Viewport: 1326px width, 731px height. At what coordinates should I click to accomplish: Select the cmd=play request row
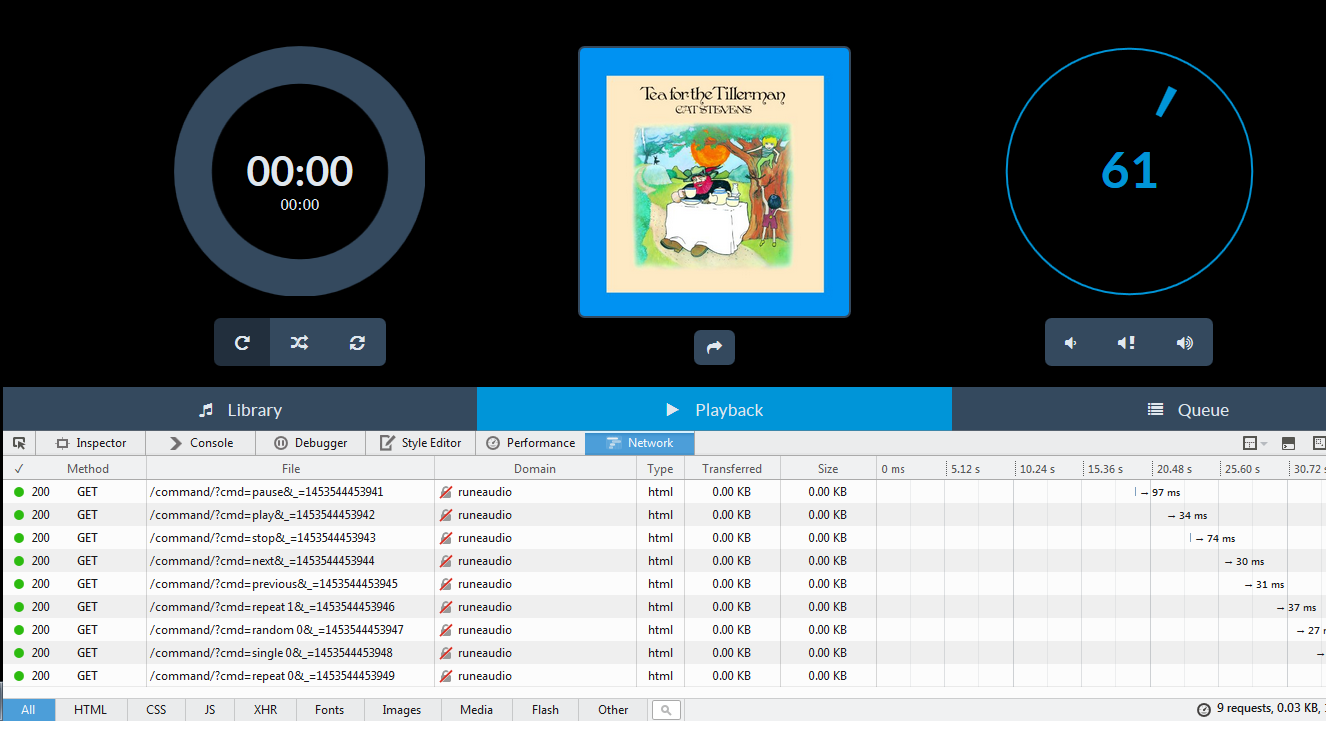[x=664, y=515]
